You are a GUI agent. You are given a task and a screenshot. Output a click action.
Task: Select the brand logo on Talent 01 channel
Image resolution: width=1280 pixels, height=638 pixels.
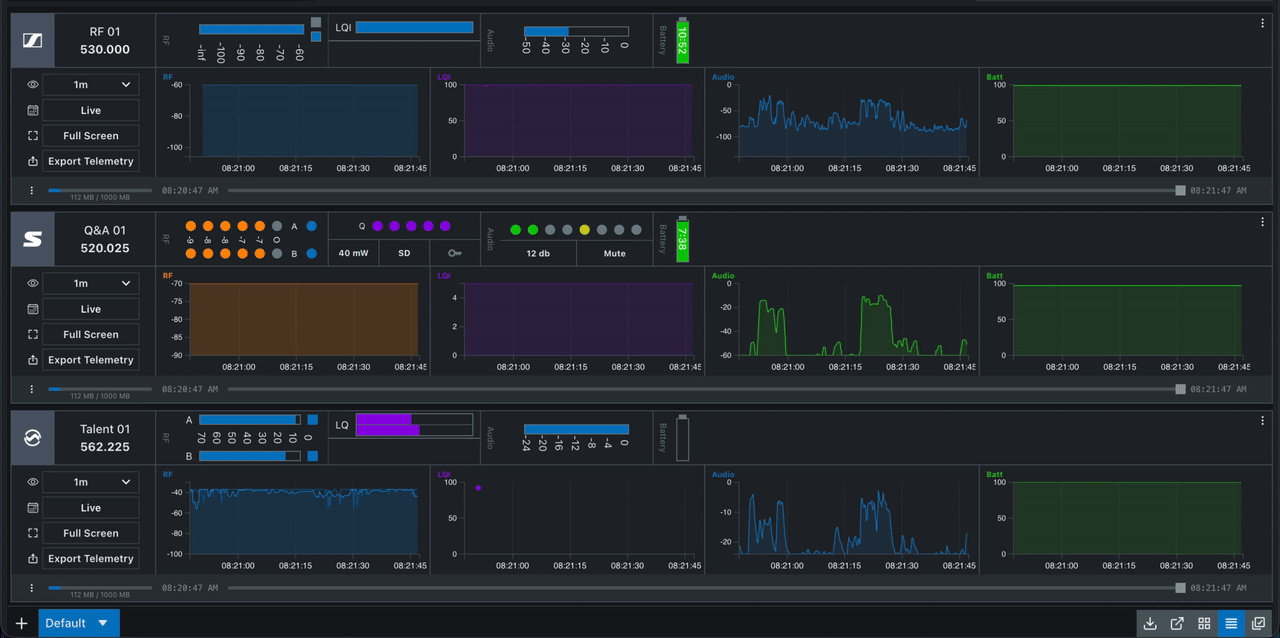[x=31, y=437]
